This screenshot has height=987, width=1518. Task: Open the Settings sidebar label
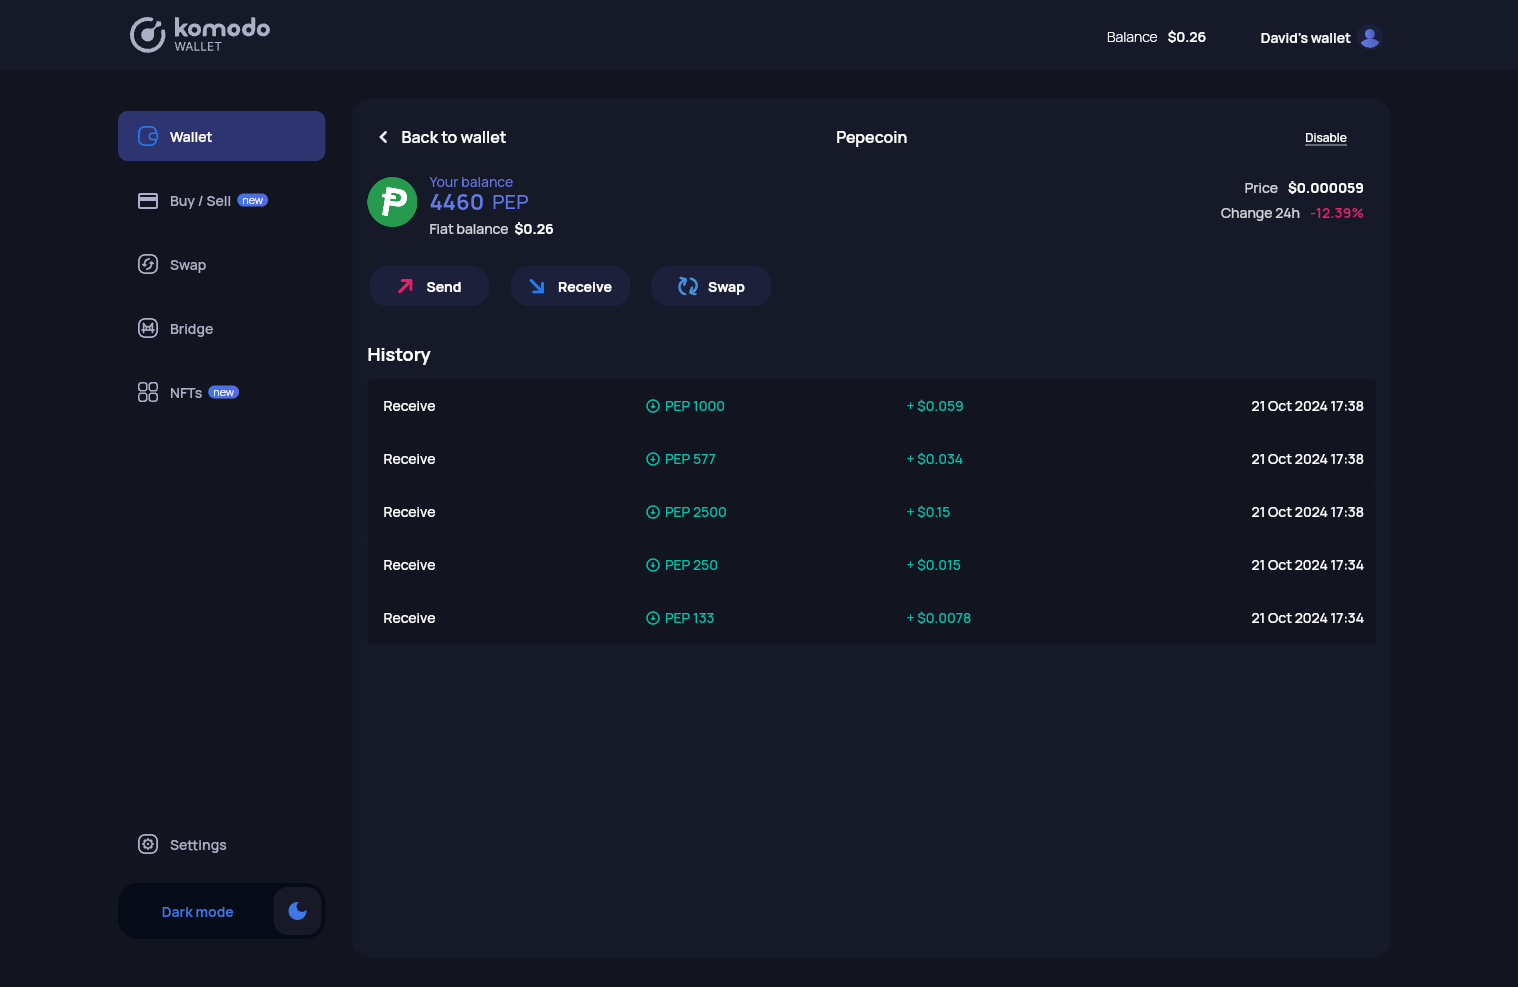pos(198,845)
